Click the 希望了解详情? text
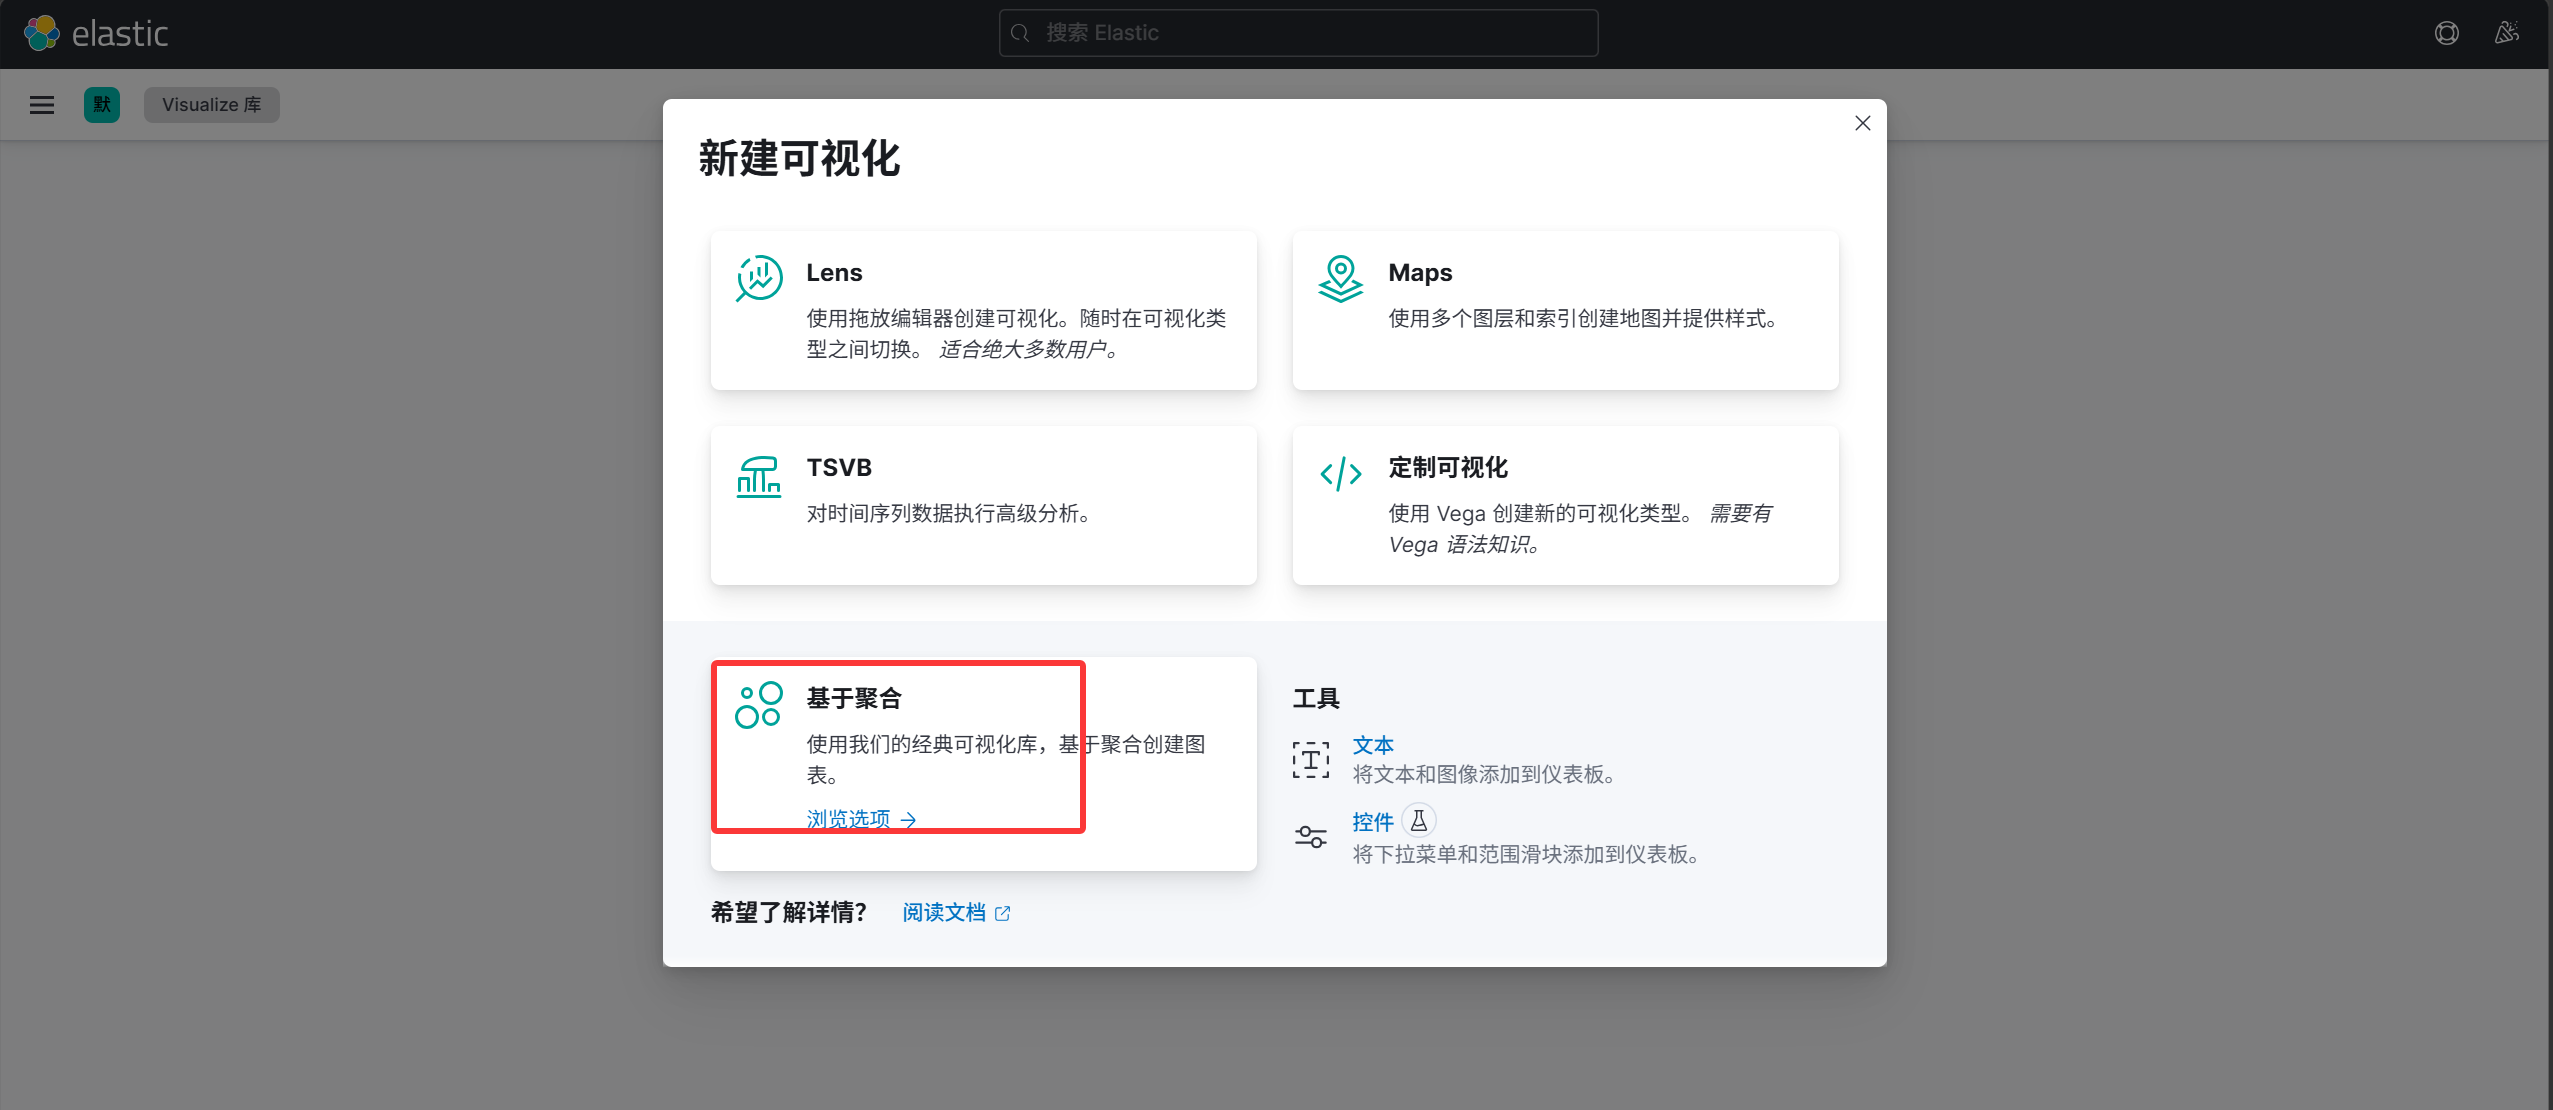Image resolution: width=2553 pixels, height=1110 pixels. (x=788, y=913)
